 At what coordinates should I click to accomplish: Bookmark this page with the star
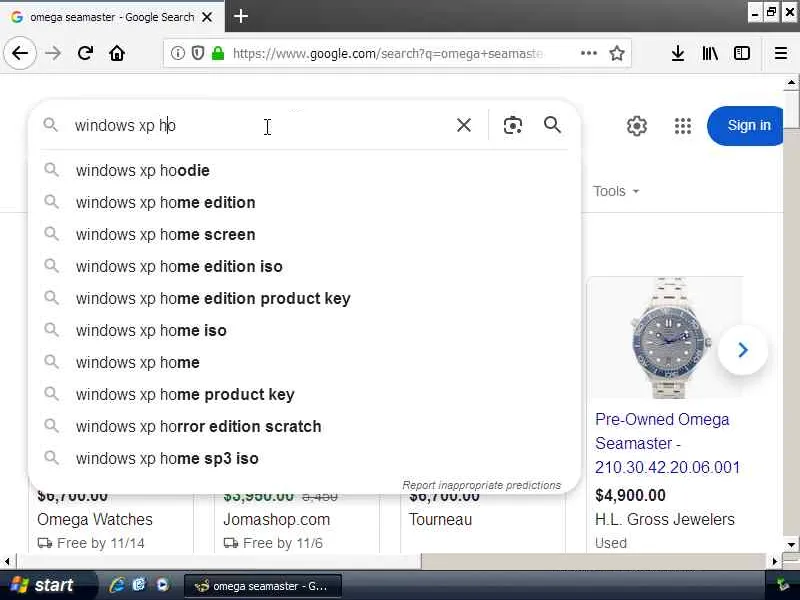617,53
